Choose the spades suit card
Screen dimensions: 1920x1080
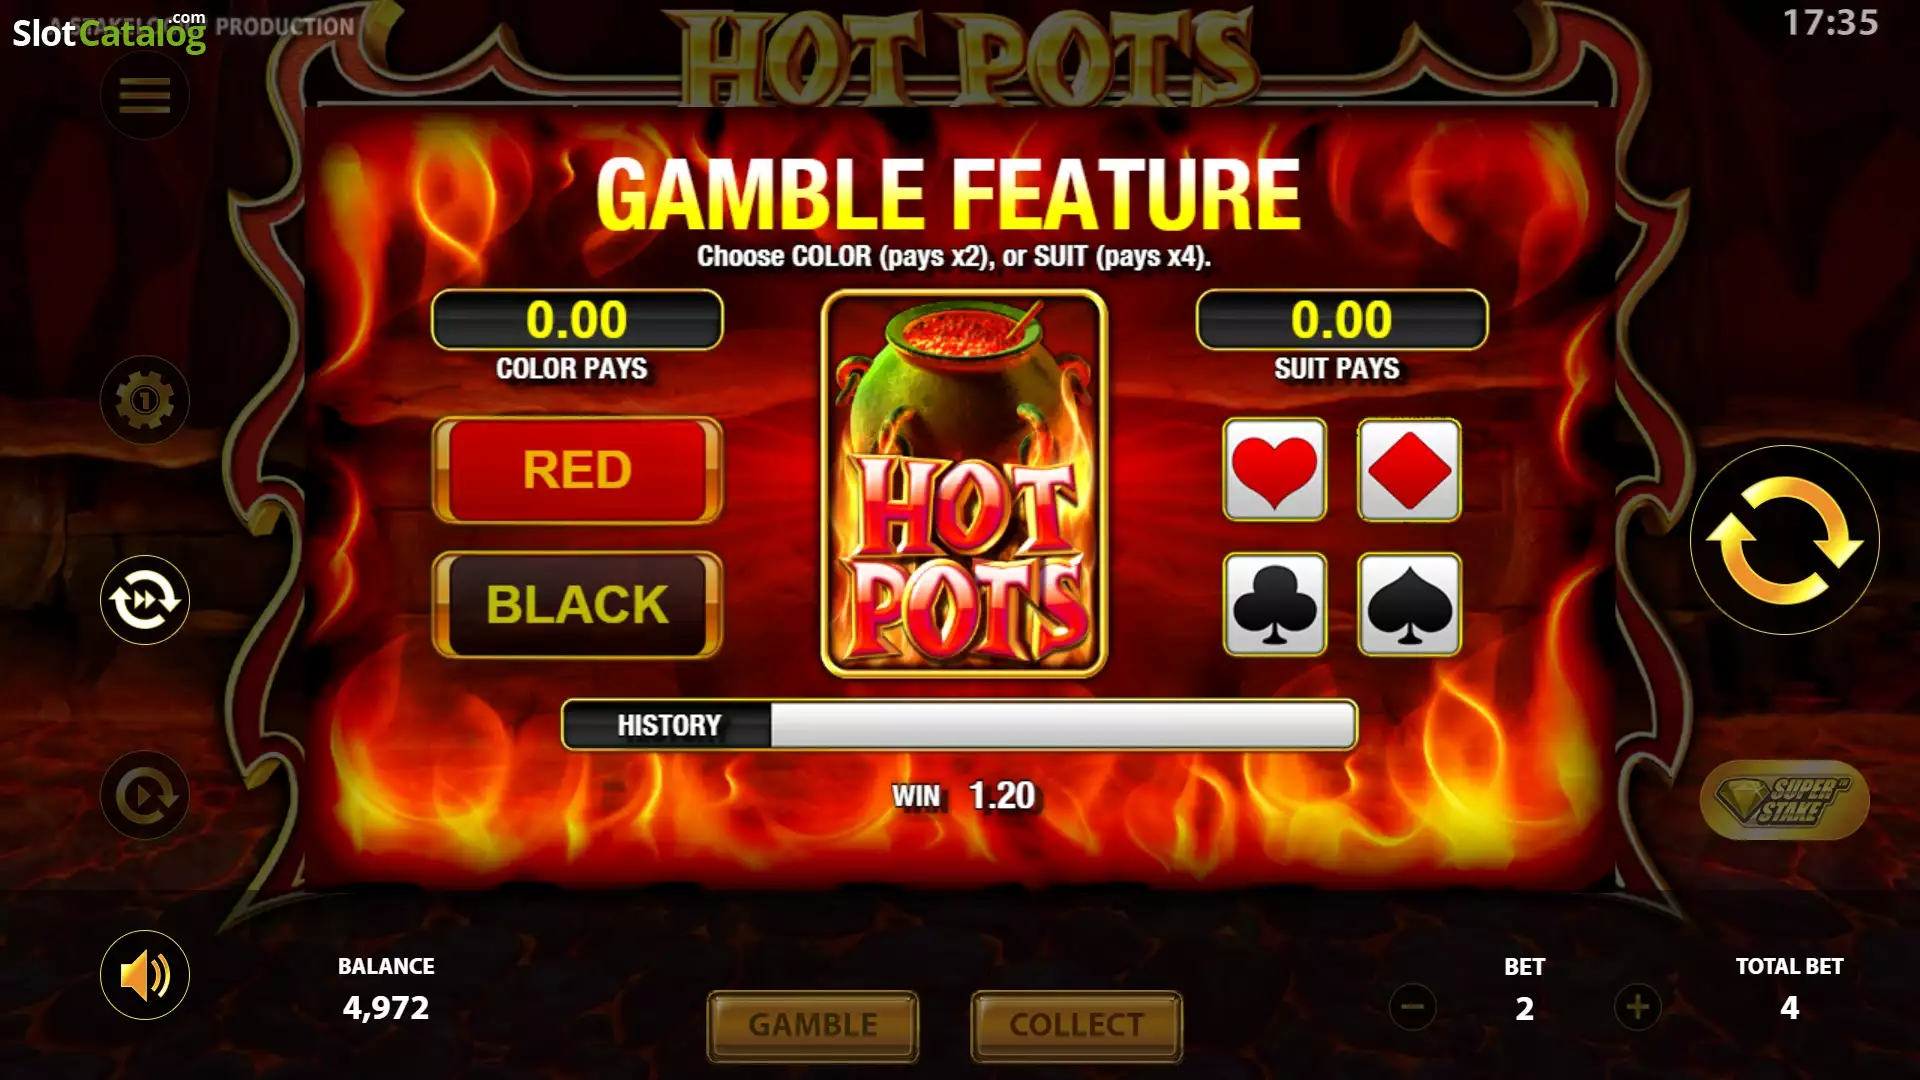pyautogui.click(x=1409, y=604)
